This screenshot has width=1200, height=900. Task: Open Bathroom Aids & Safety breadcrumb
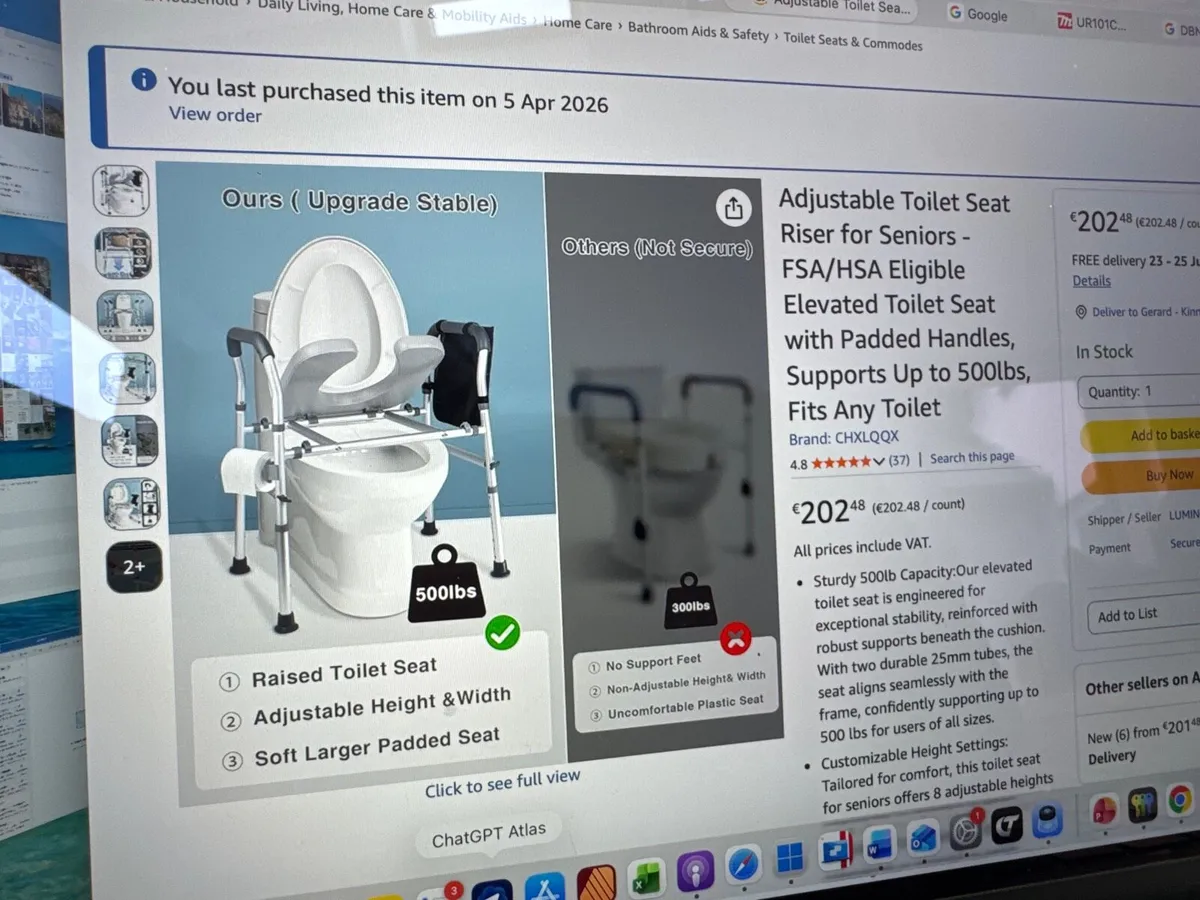pos(699,31)
